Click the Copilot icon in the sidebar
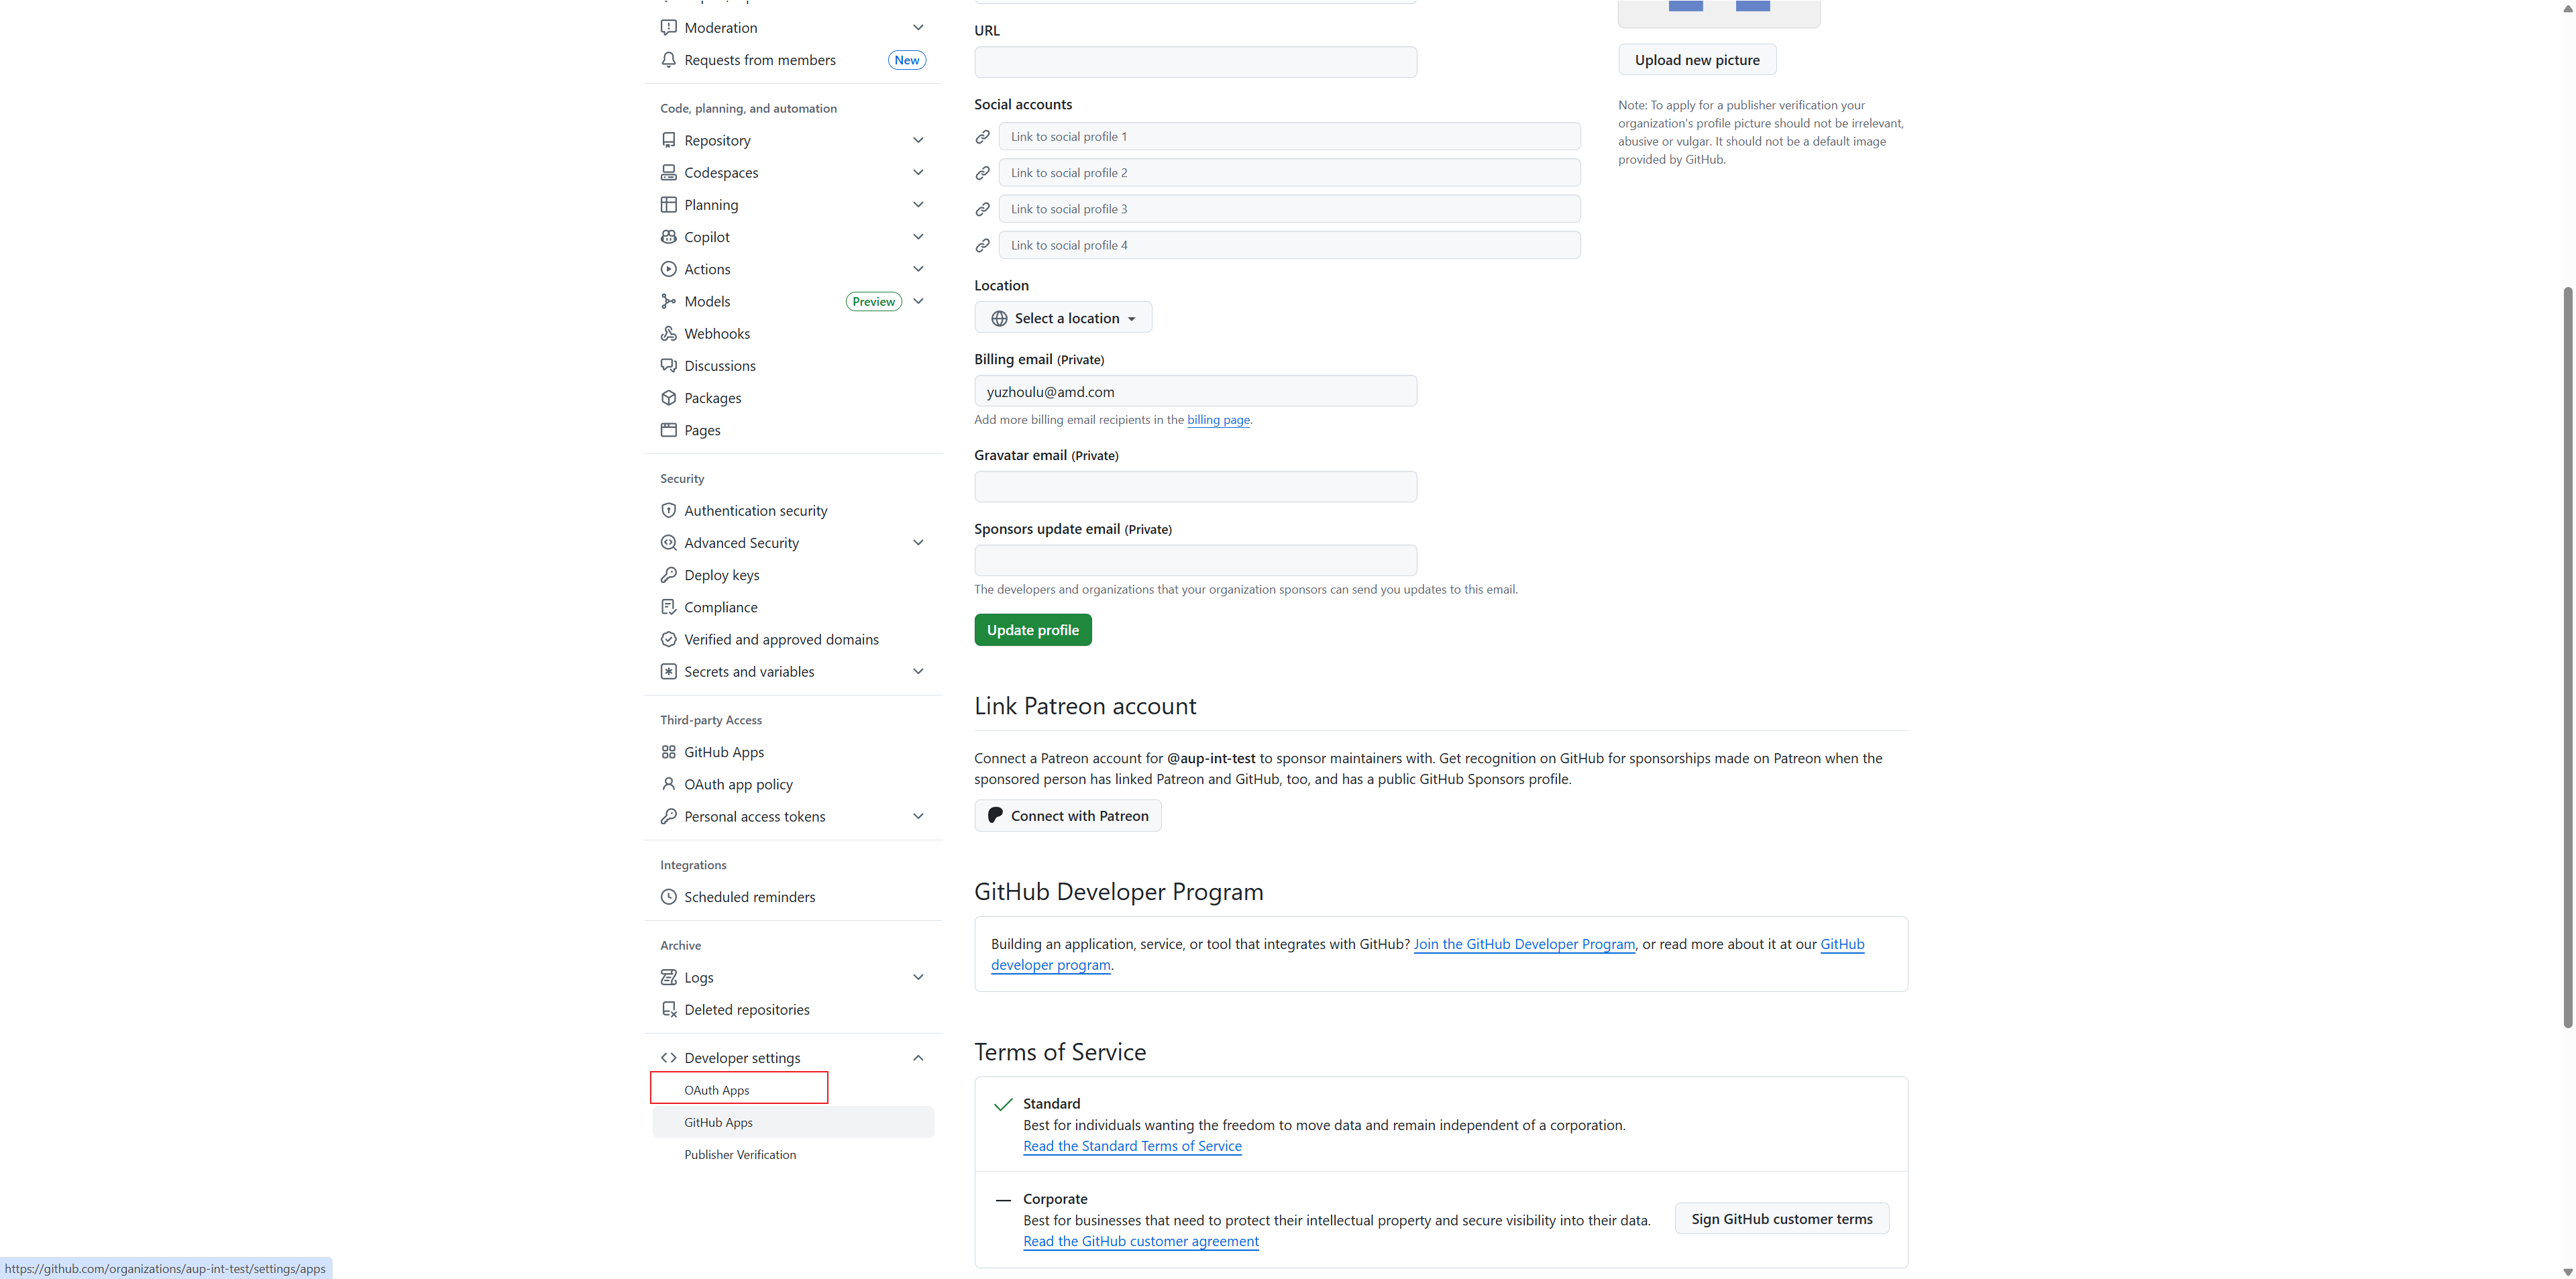The width and height of the screenshot is (2576, 1279). 668,236
